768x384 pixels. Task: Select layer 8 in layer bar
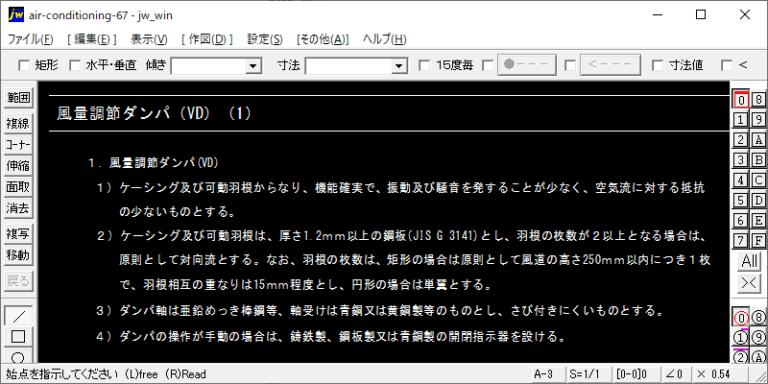pyautogui.click(x=758, y=99)
